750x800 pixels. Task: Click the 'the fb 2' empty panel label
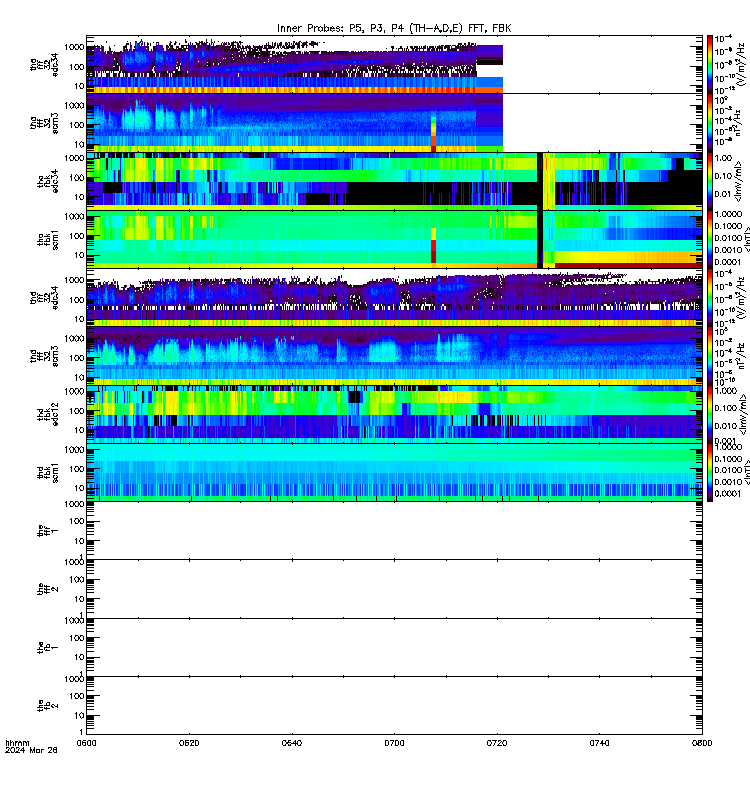pyautogui.click(x=48, y=706)
